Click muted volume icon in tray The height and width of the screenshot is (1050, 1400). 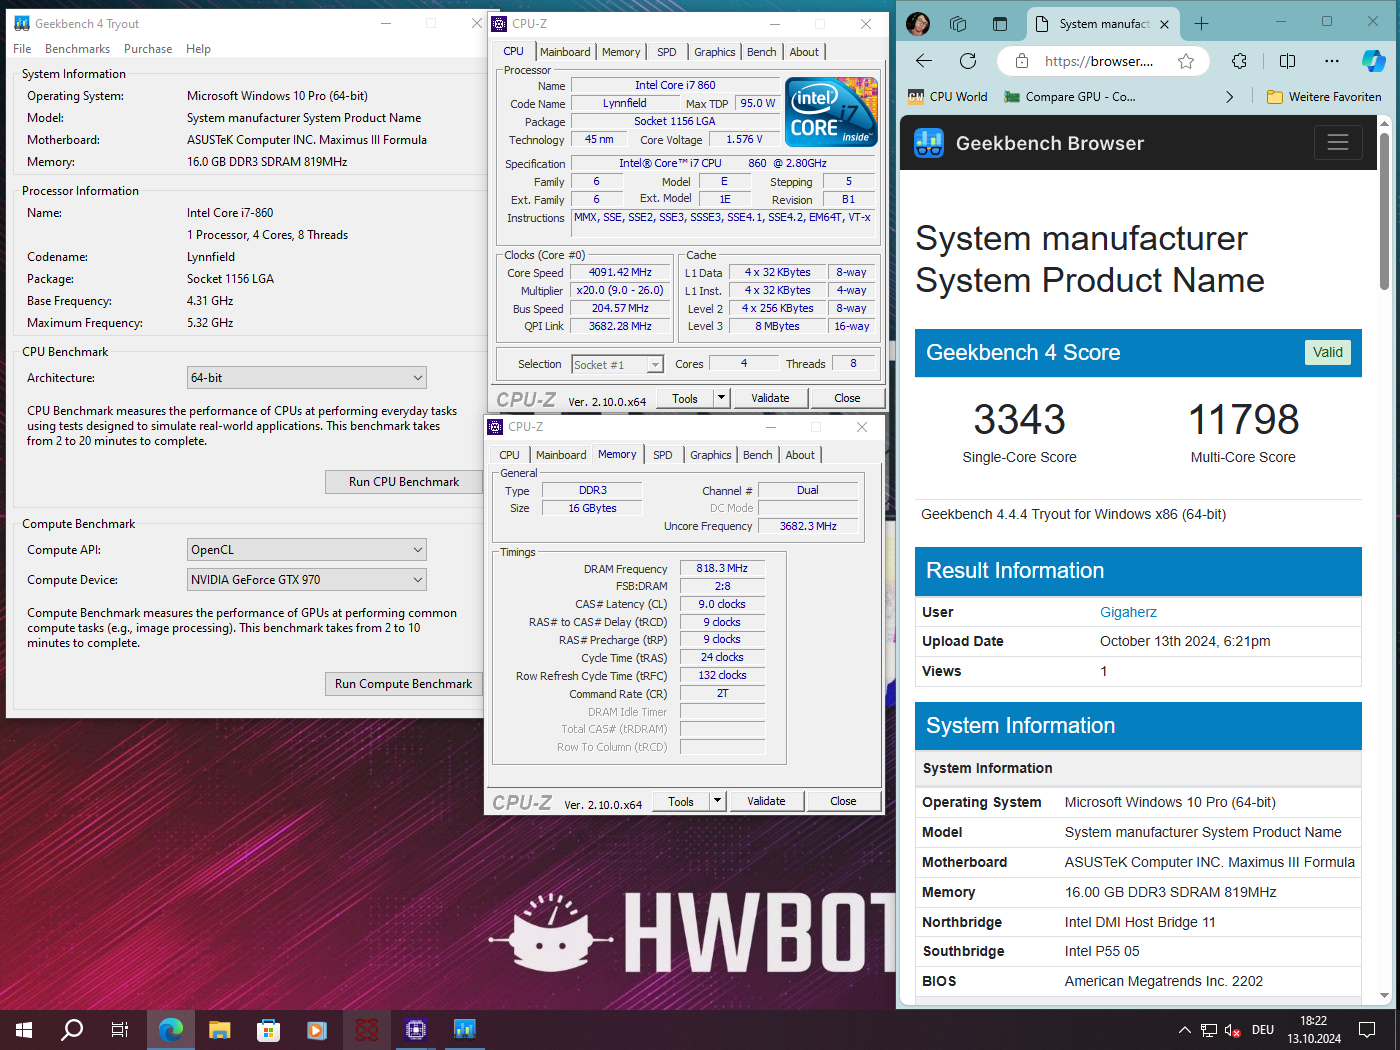tap(1232, 1030)
